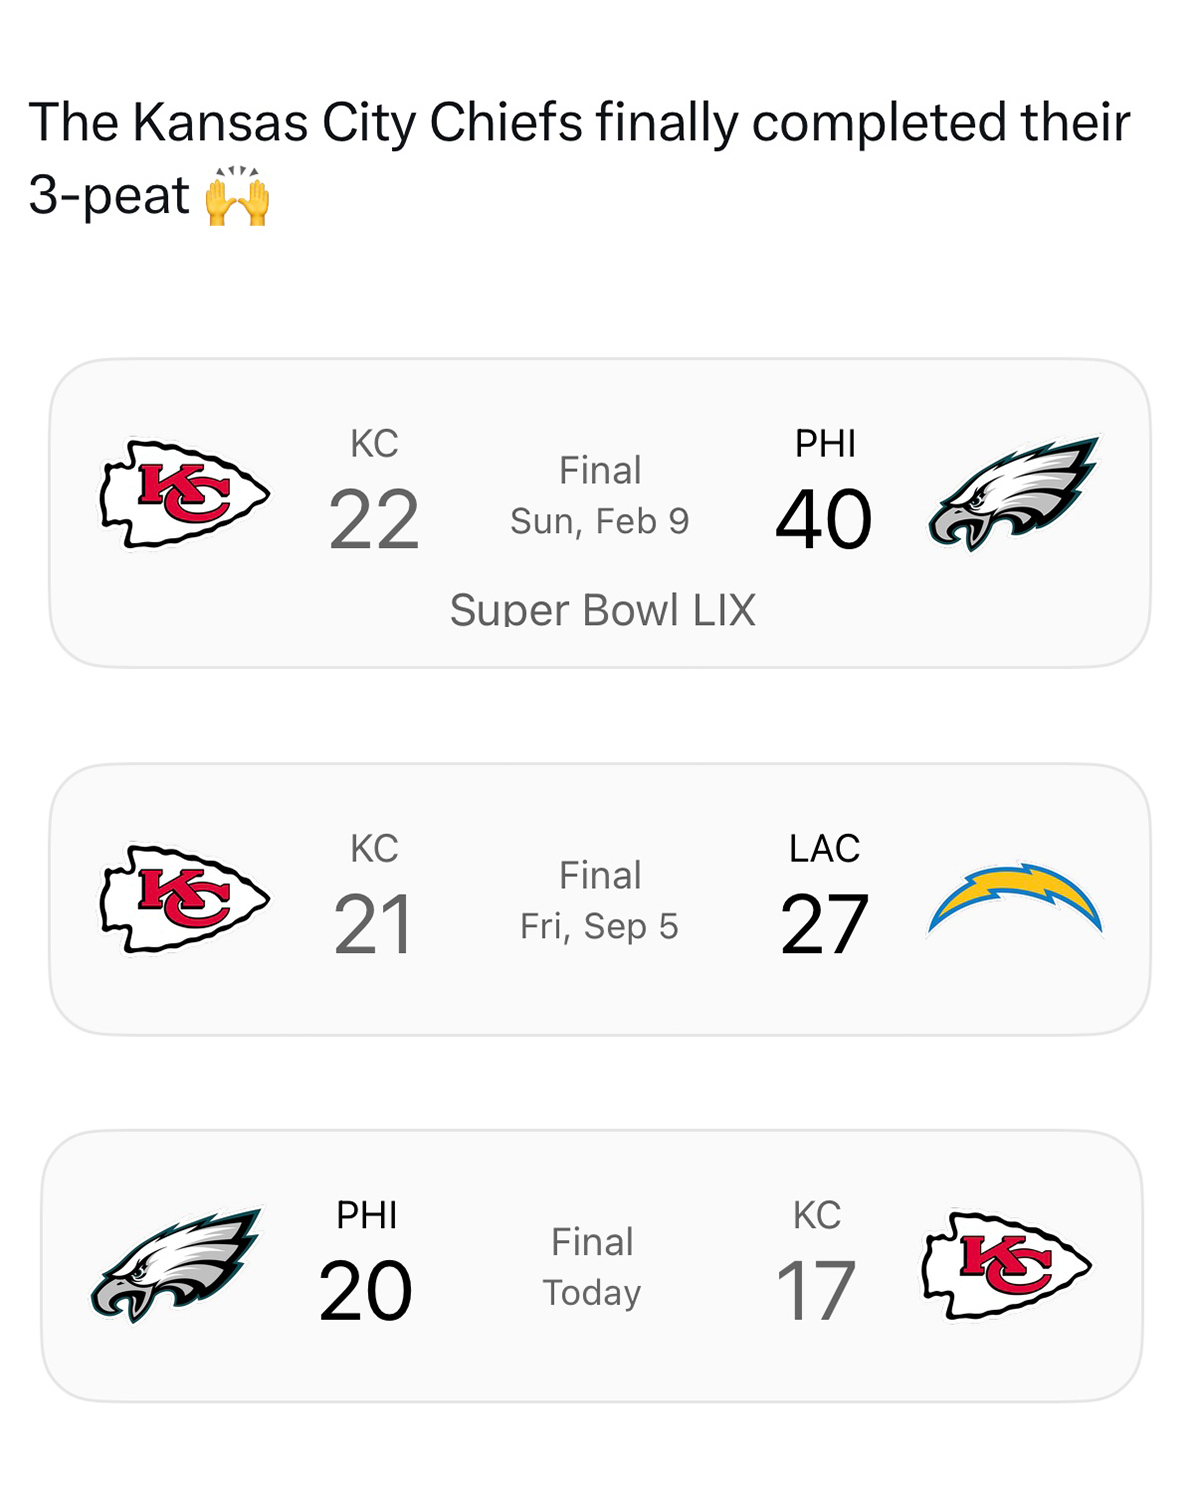Select the Eagles' score of 20
Image resolution: width=1200 pixels, height=1500 pixels.
coord(366,1291)
